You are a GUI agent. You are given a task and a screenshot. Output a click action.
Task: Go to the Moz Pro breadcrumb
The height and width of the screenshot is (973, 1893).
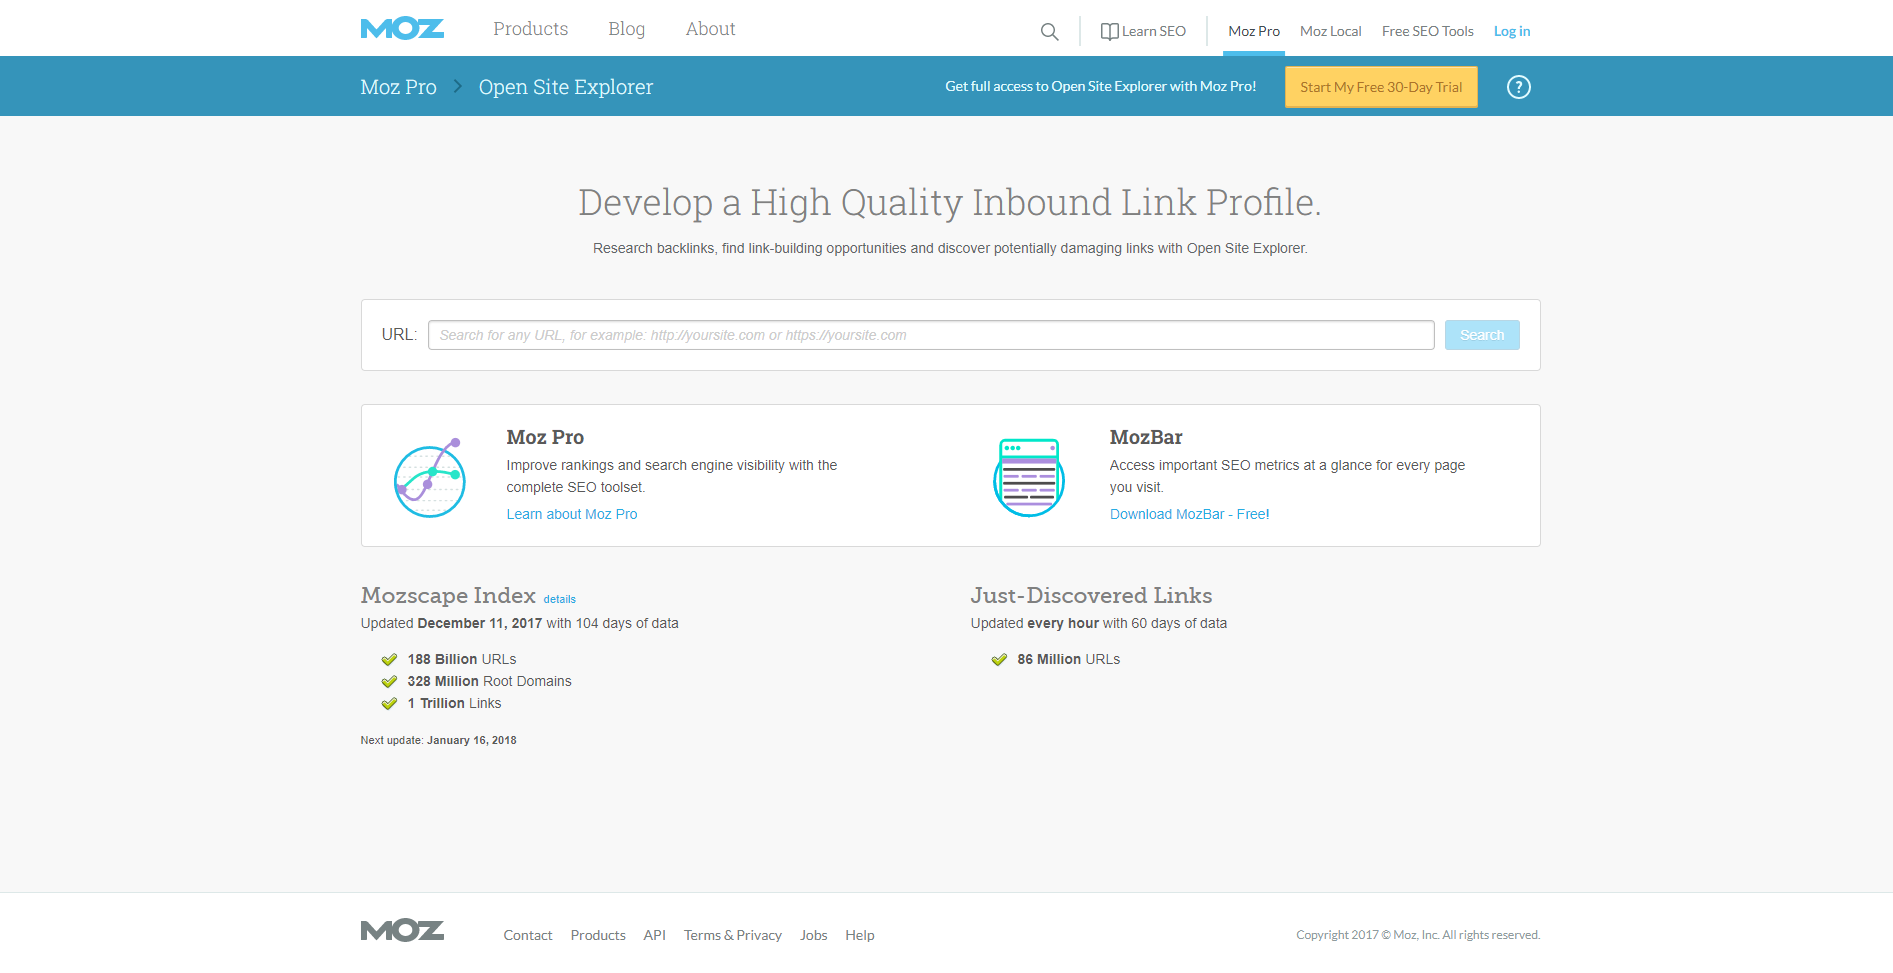pyautogui.click(x=398, y=87)
